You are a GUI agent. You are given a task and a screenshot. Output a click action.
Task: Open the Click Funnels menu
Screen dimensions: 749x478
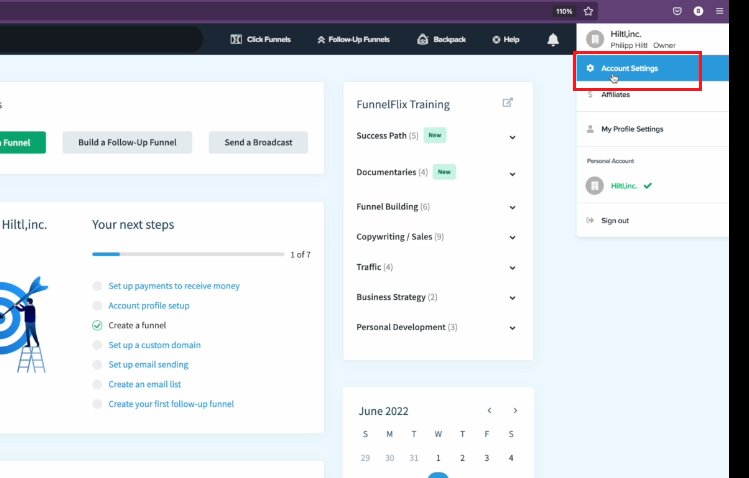261,40
